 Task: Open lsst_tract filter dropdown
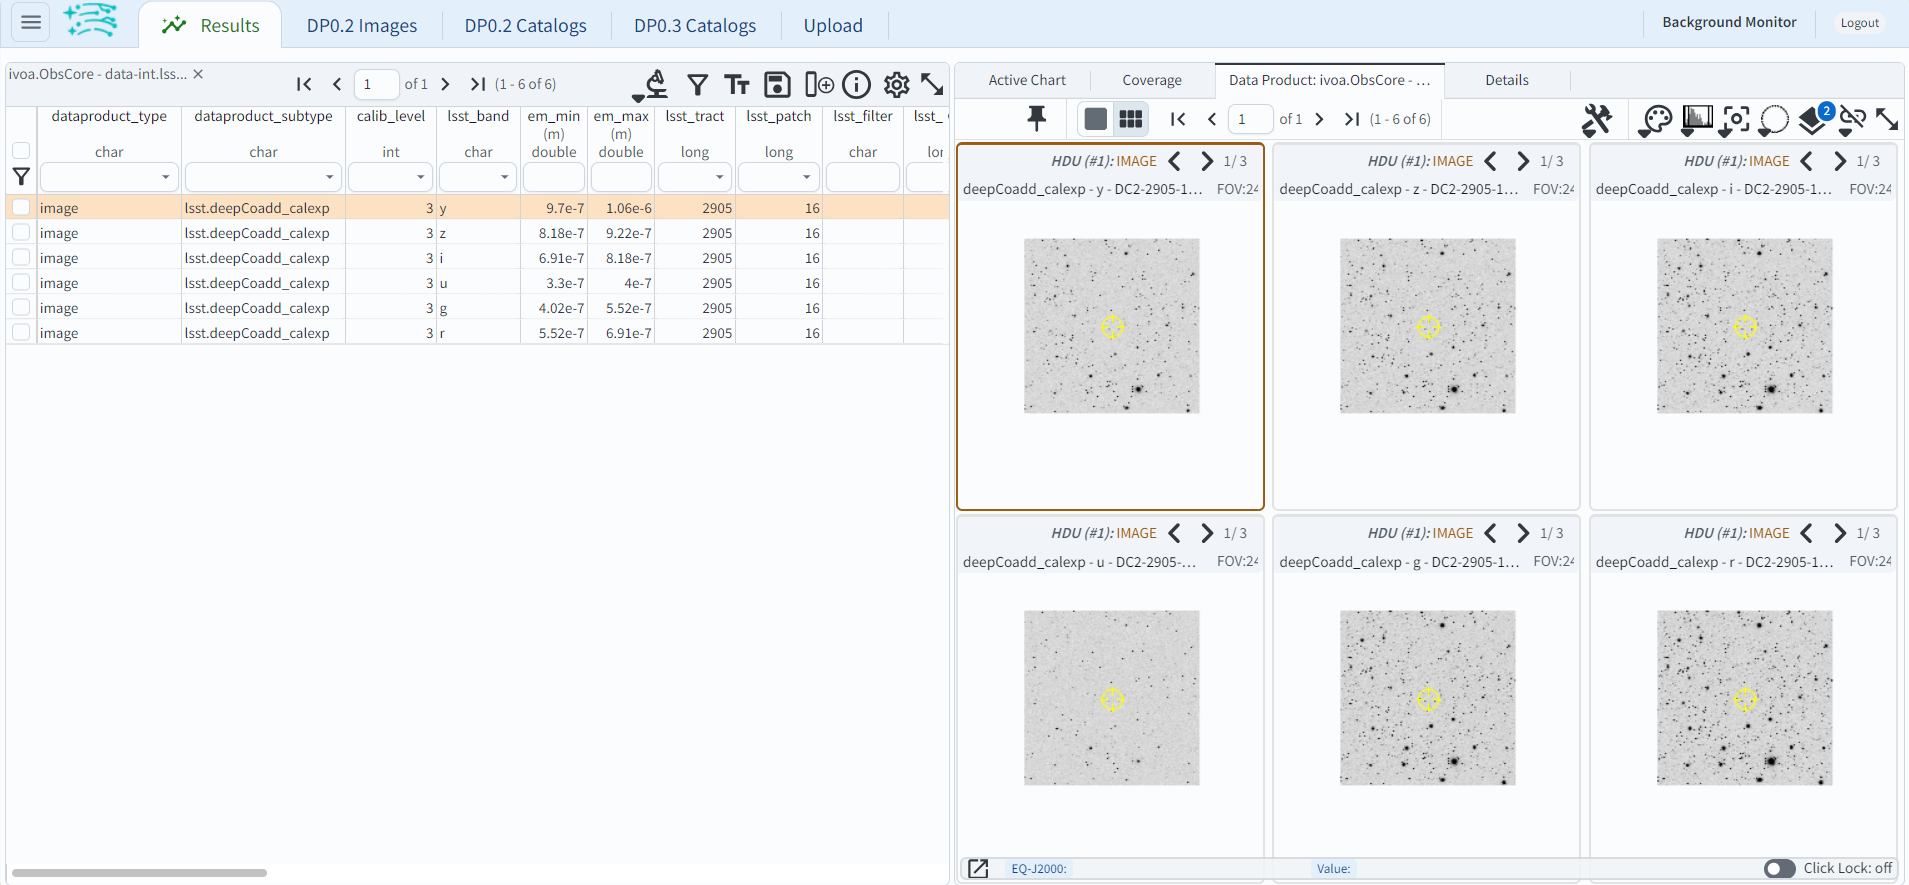point(719,177)
